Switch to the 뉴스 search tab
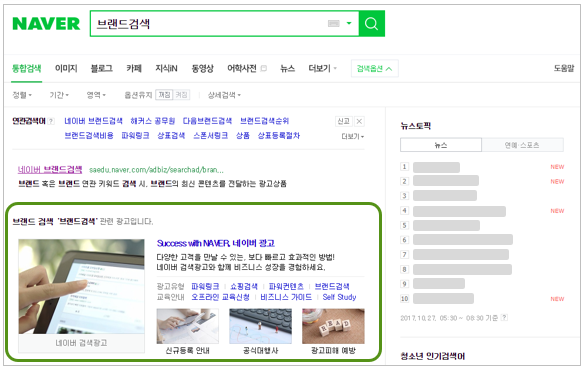 click(x=287, y=68)
